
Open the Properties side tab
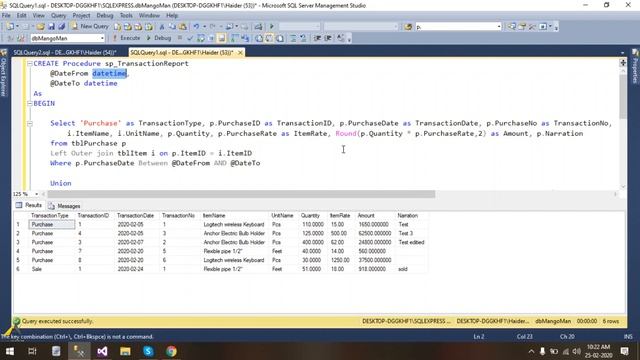[x=635, y=67]
